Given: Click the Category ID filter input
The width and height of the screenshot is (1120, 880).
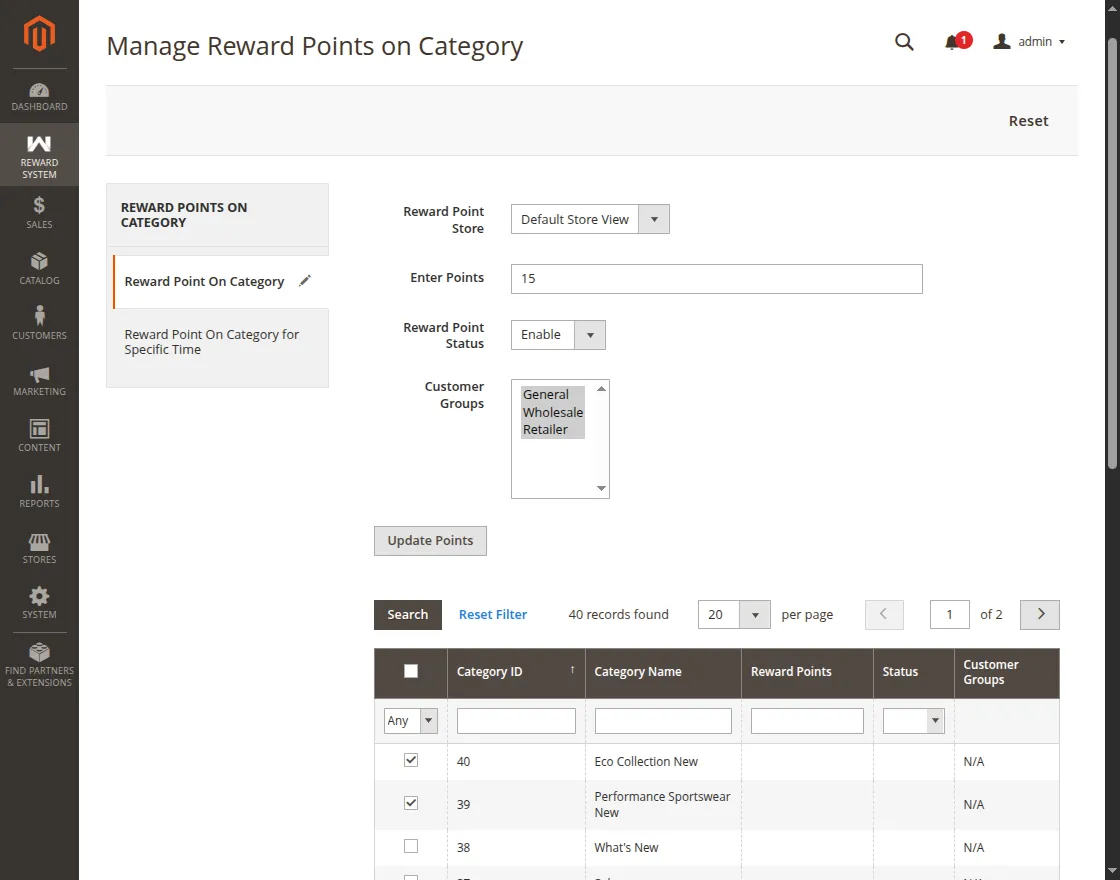Looking at the screenshot, I should pyautogui.click(x=516, y=721).
